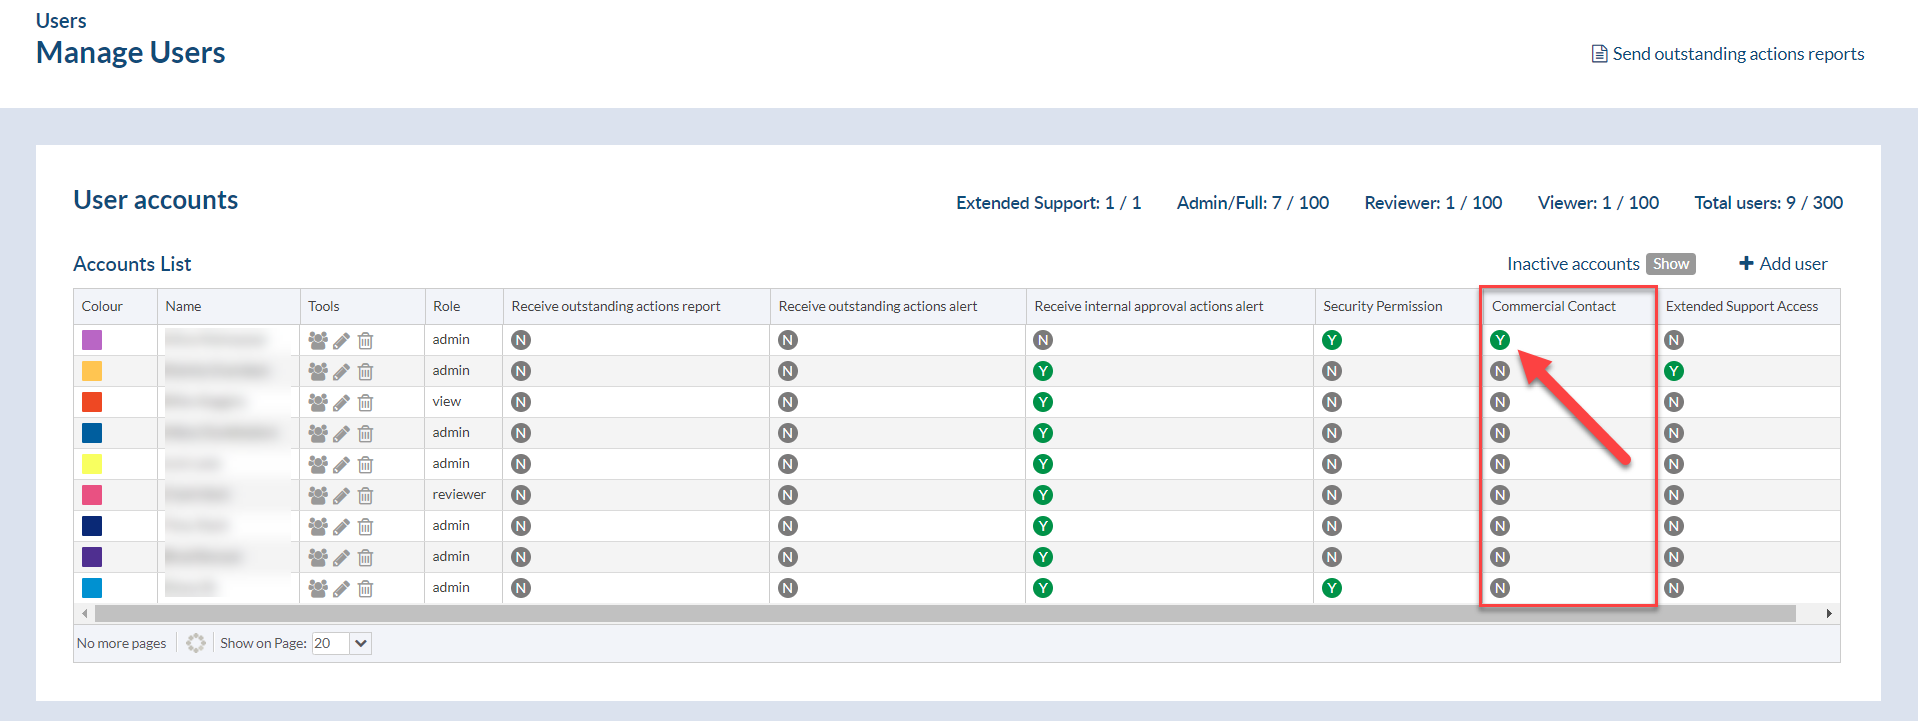Click pencil icon in the orange swatch row
Viewport: 1918px width, 721px height.
[341, 372]
